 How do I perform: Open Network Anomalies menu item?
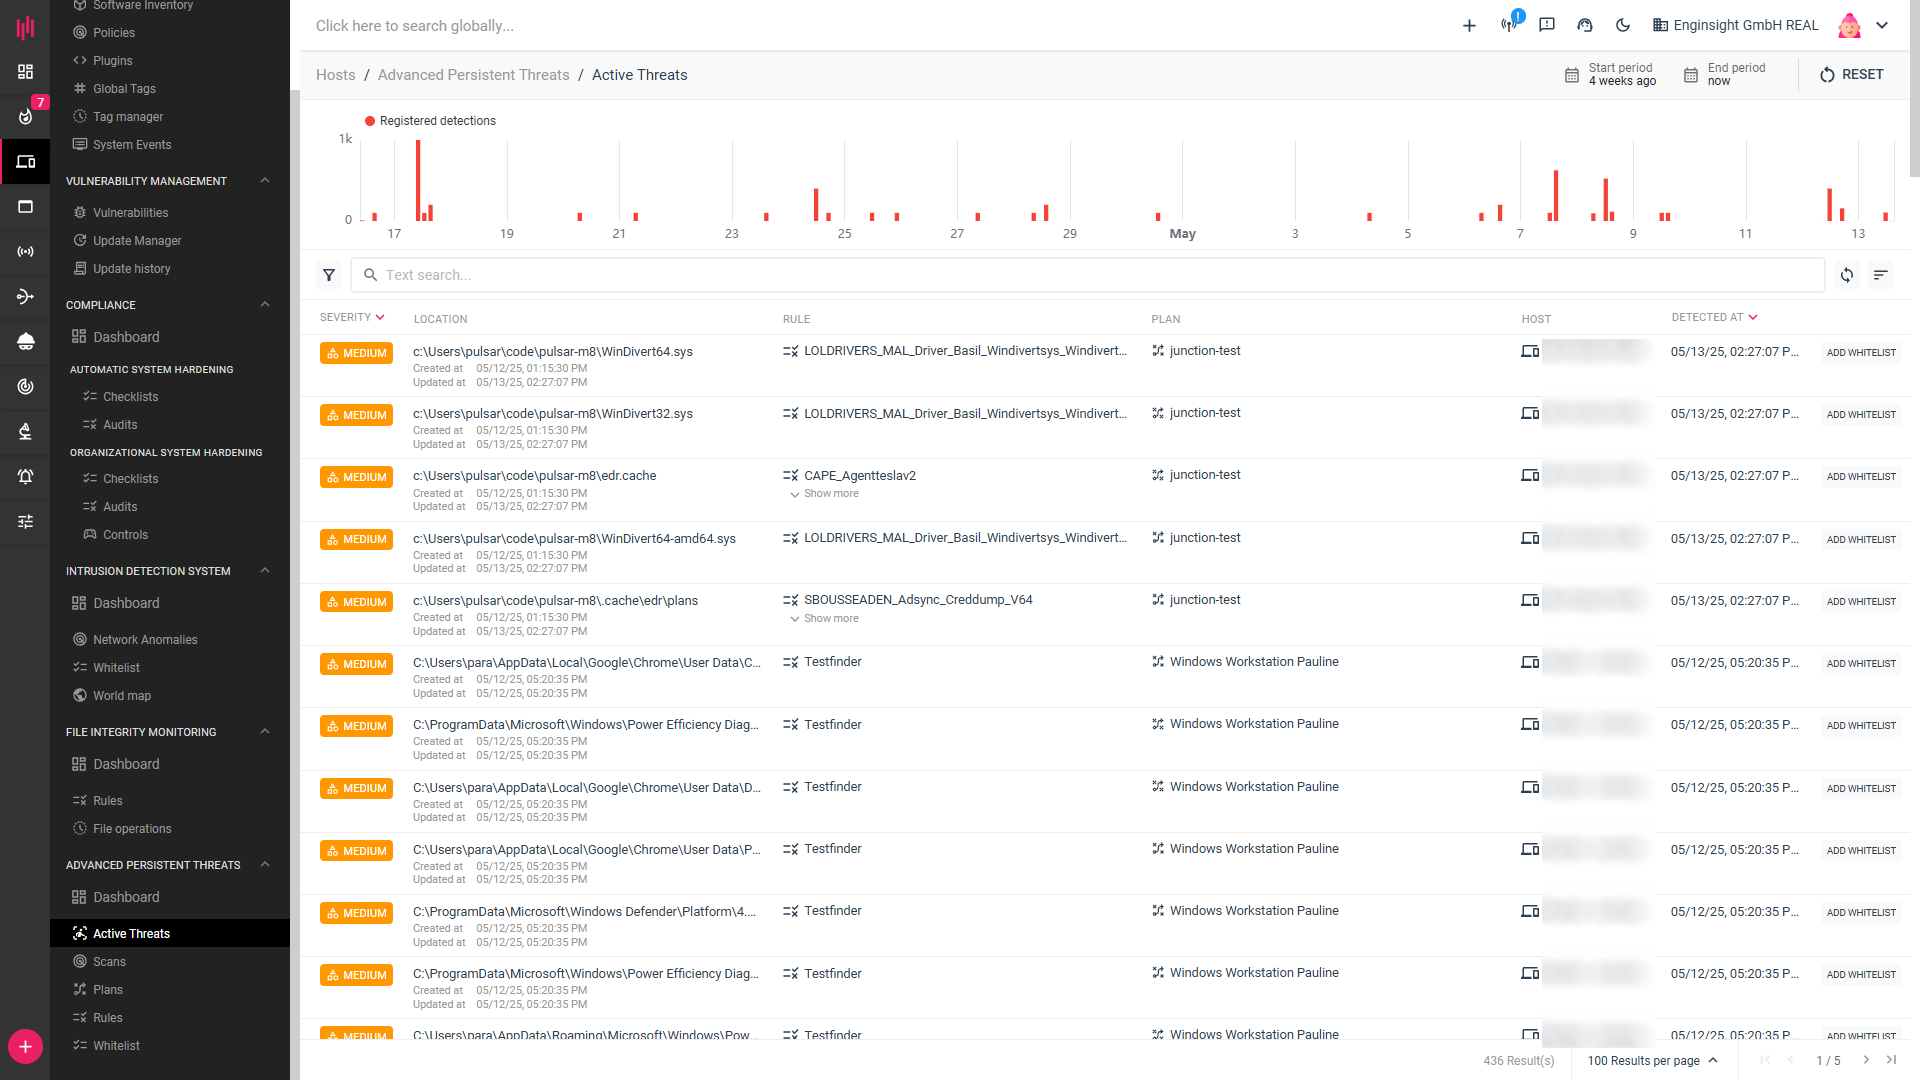point(145,640)
